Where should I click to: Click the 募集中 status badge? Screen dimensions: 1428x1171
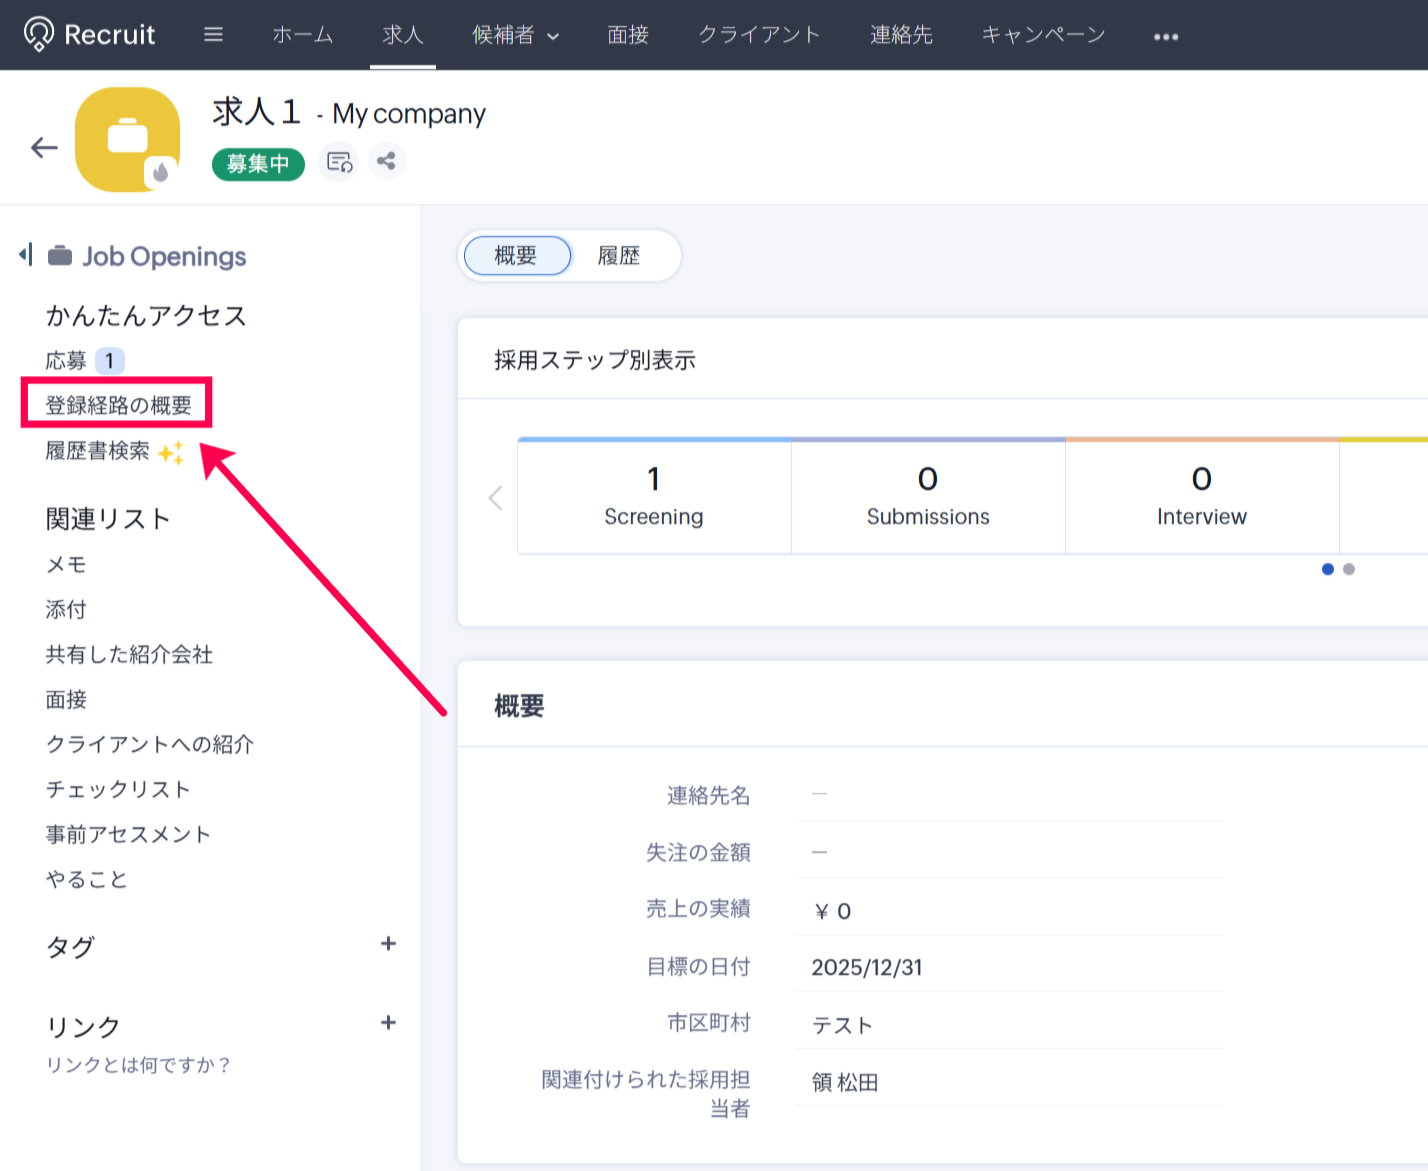[x=258, y=163]
